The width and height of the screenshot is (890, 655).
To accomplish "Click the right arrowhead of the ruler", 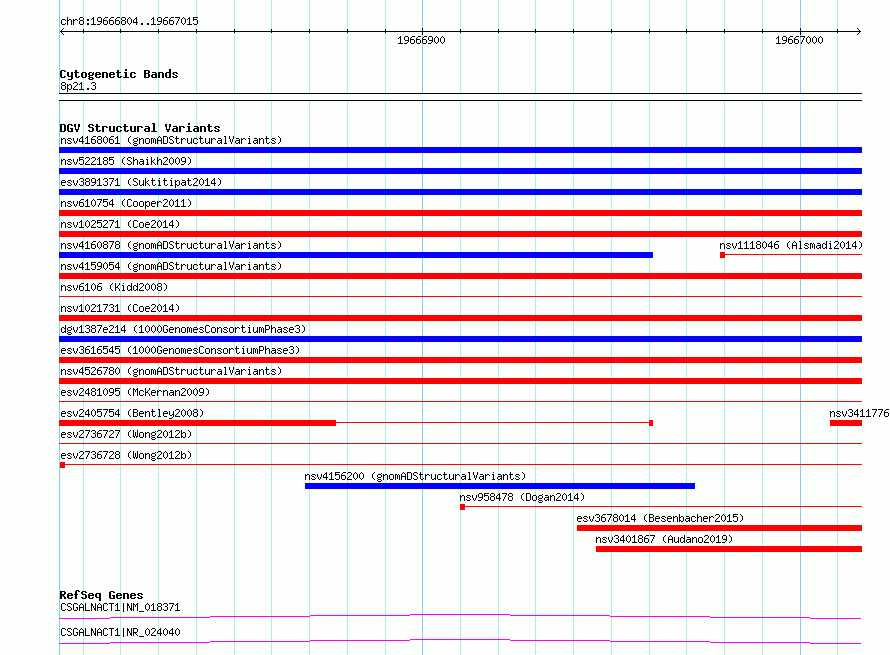I will (859, 31).
